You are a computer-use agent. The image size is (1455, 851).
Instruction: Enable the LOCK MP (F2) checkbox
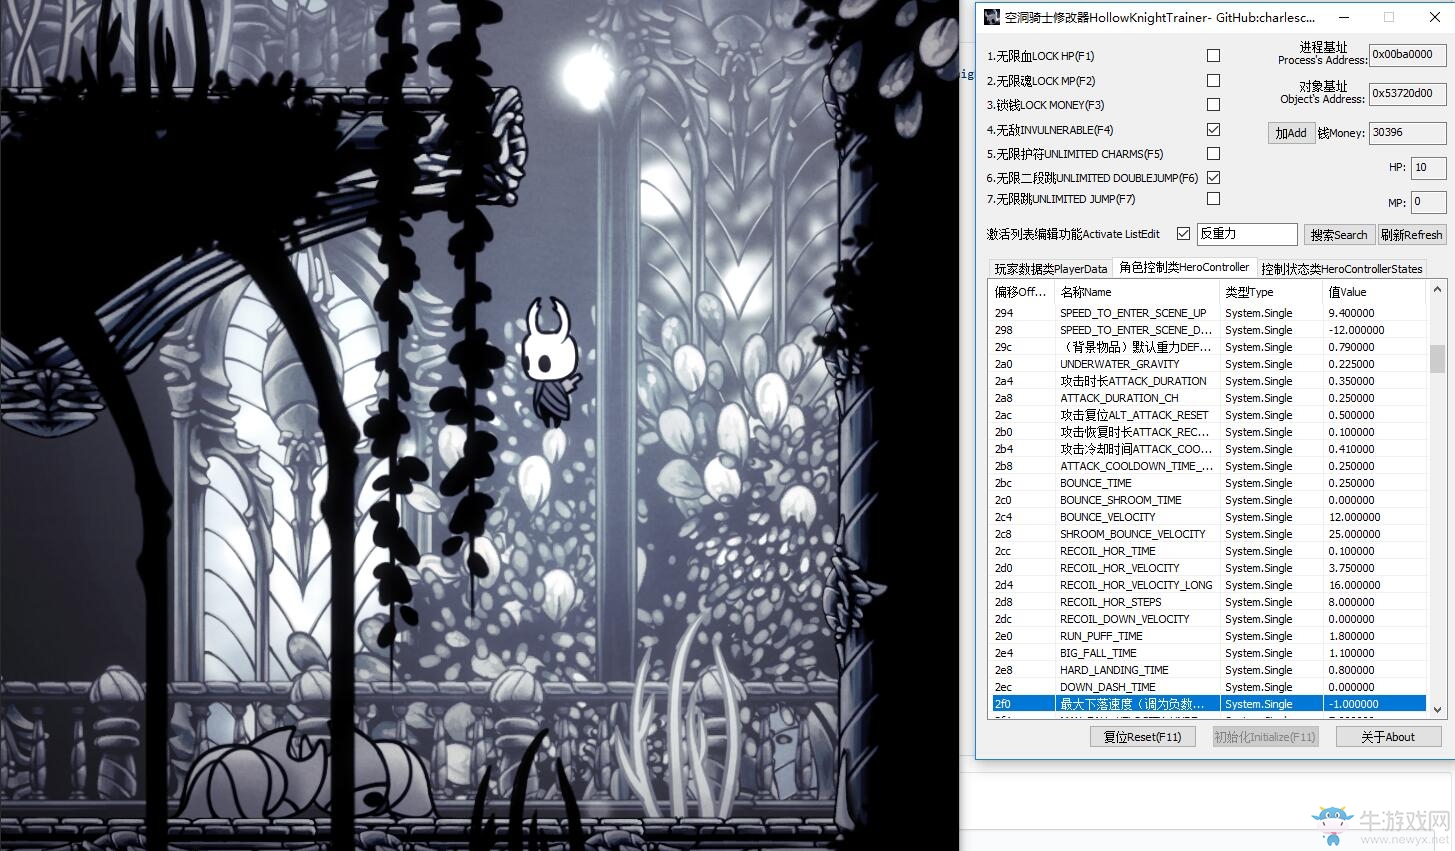point(1213,80)
